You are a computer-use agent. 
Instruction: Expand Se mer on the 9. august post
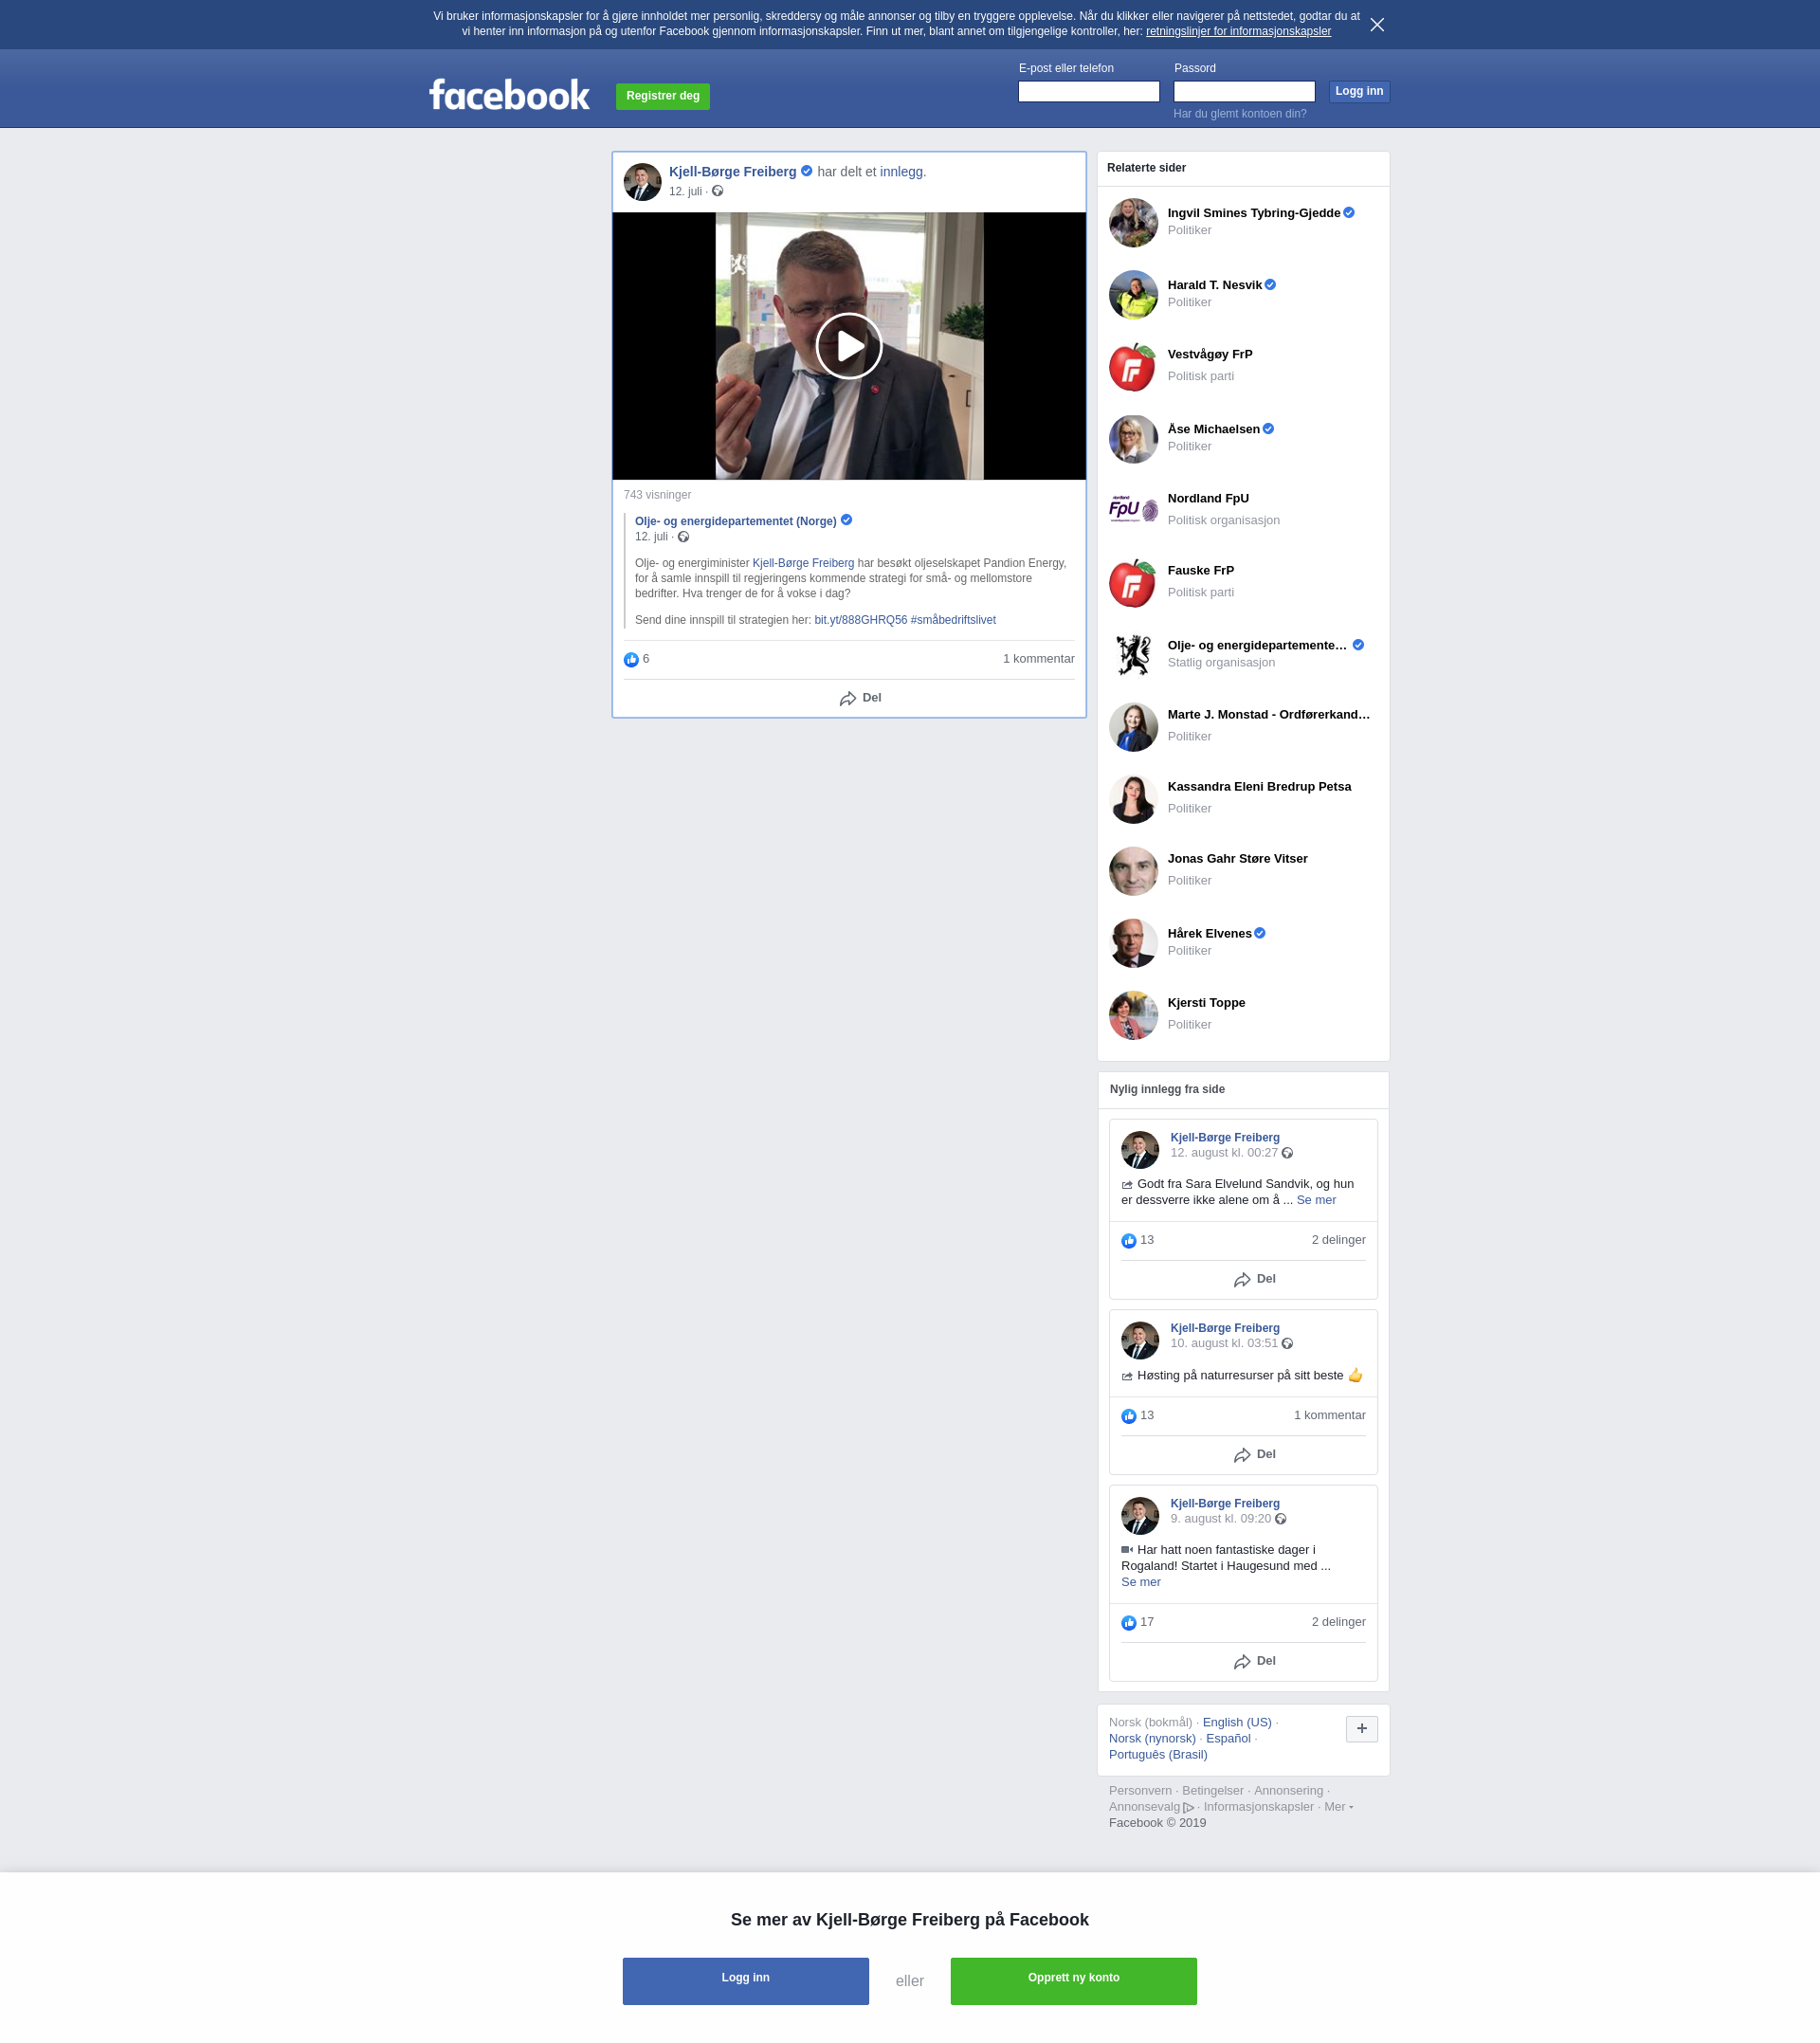coord(1140,1582)
